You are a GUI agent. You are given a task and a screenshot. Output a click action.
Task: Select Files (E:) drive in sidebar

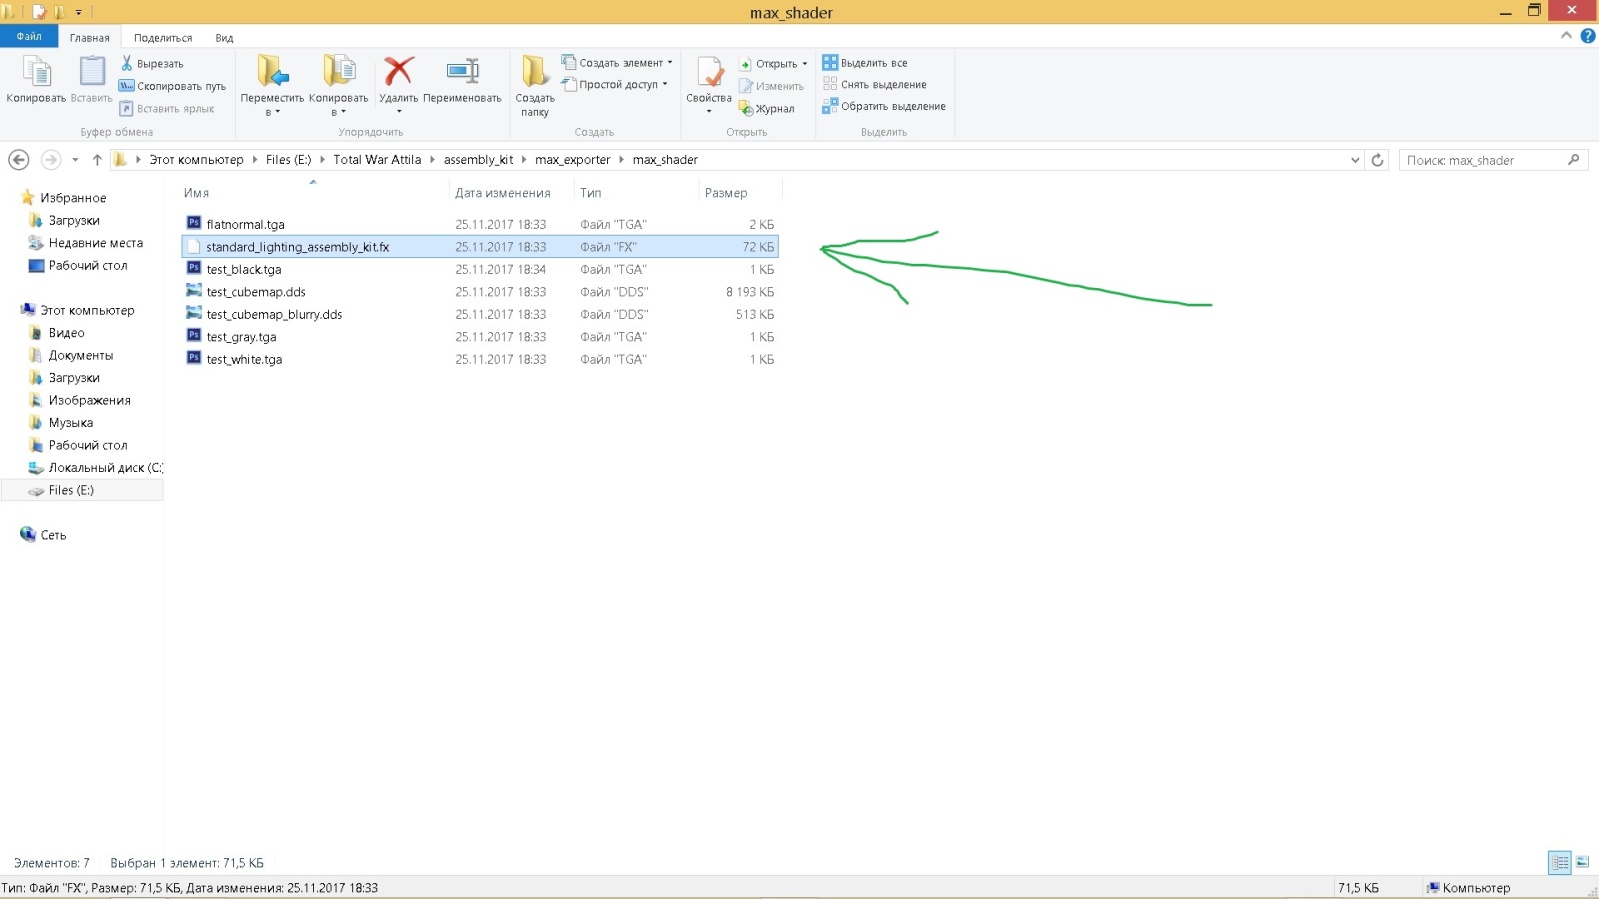(x=71, y=490)
